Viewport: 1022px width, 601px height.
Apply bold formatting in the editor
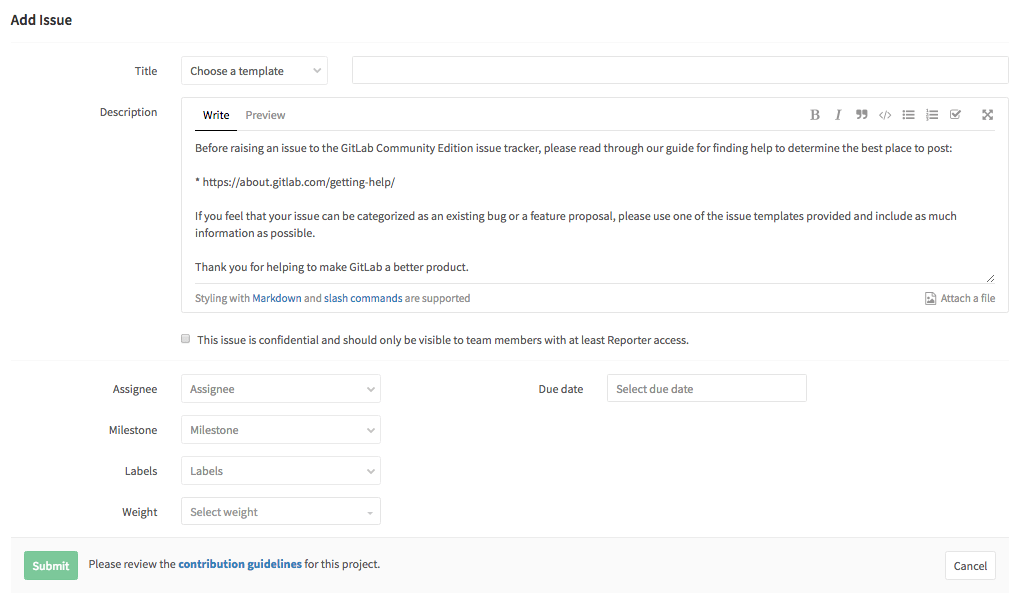(814, 114)
